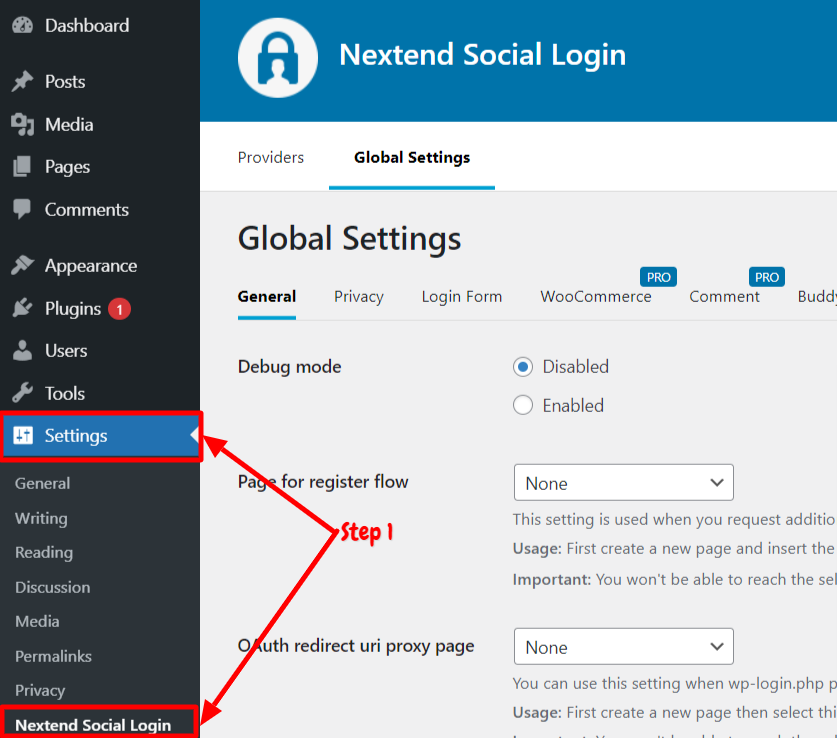Viewport: 837px width, 738px height.
Task: Click the Dashboard gauge icon
Action: (22, 26)
